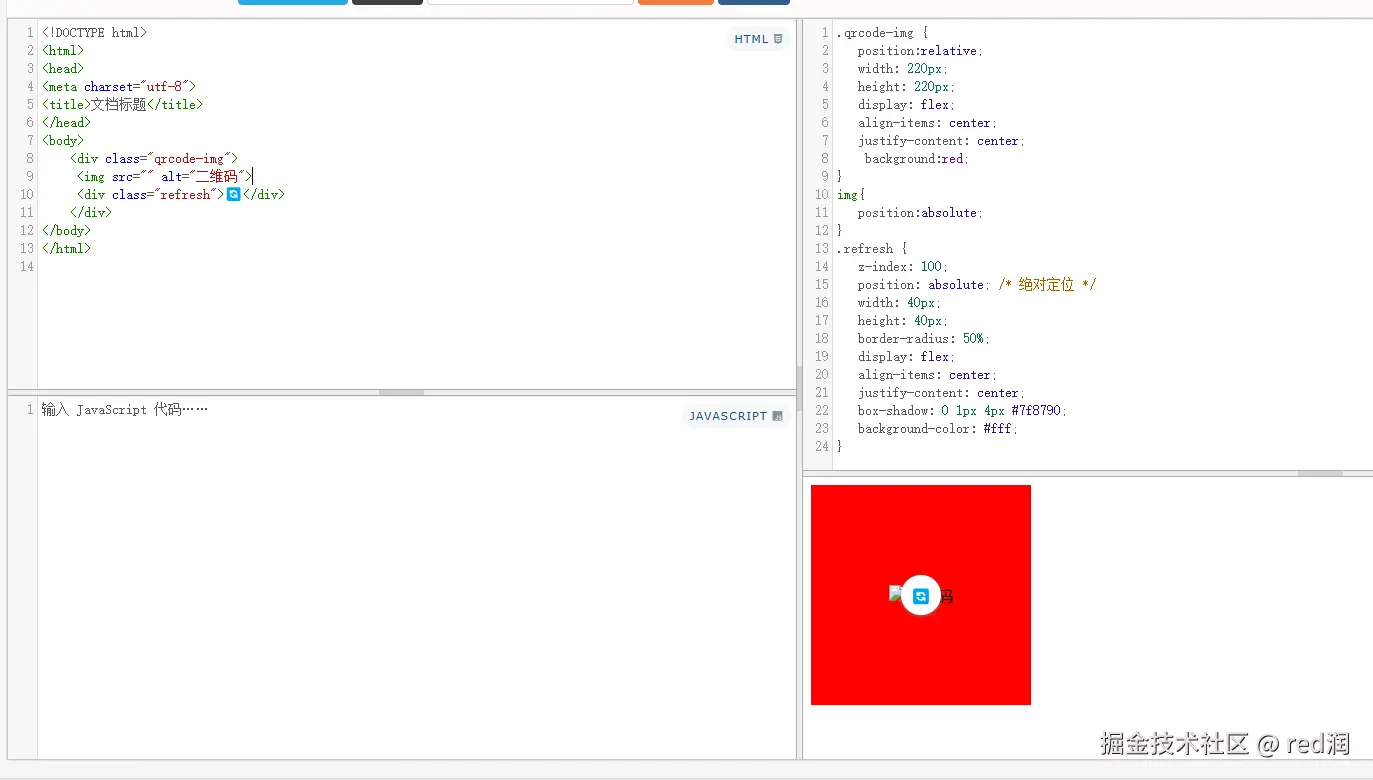Click the ".refresh {" selector in the CSS
Image resolution: width=1373 pixels, height=780 pixels.
[x=872, y=248]
